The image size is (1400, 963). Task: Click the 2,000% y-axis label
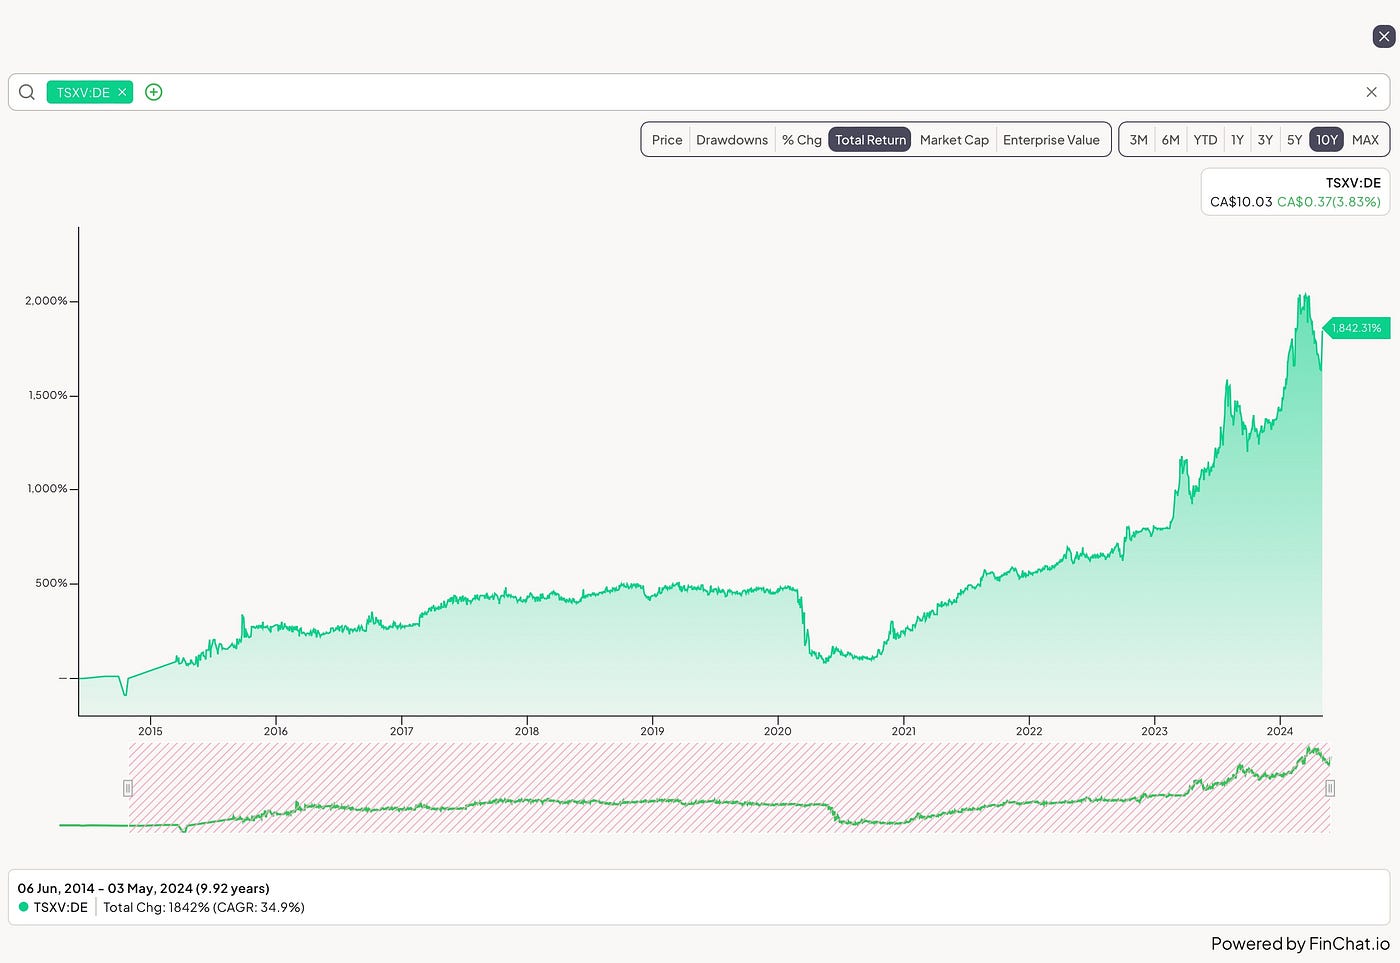(x=47, y=301)
